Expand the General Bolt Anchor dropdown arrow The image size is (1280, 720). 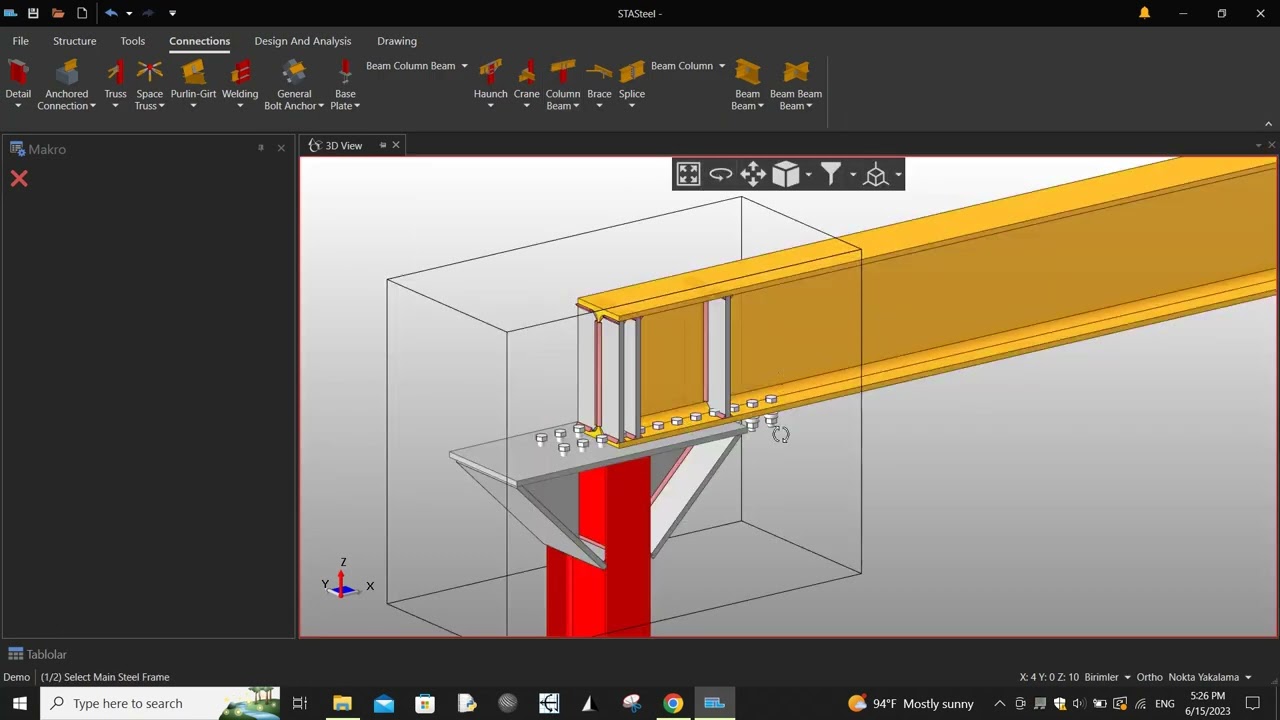pyautogui.click(x=321, y=106)
